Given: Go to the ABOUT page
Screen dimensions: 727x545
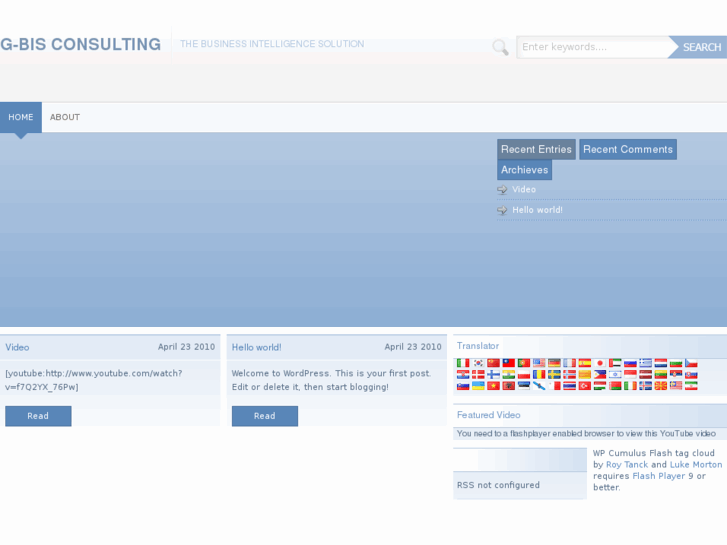Looking at the screenshot, I should click(65, 117).
